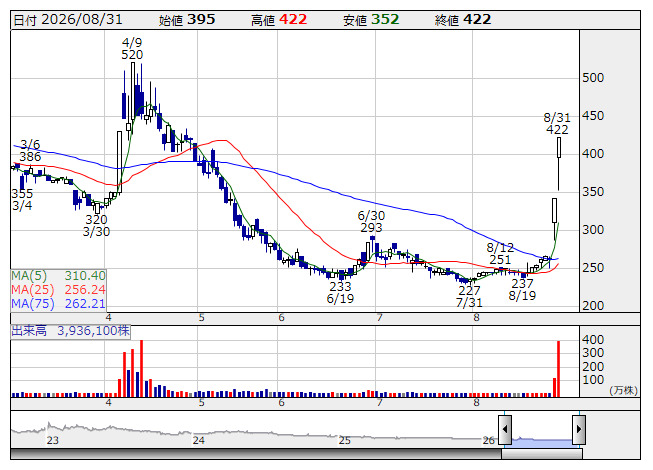Image resolution: width=653 pixels, height=470 pixels.
Task: Click the price axis label 450
Action: [x=593, y=116]
